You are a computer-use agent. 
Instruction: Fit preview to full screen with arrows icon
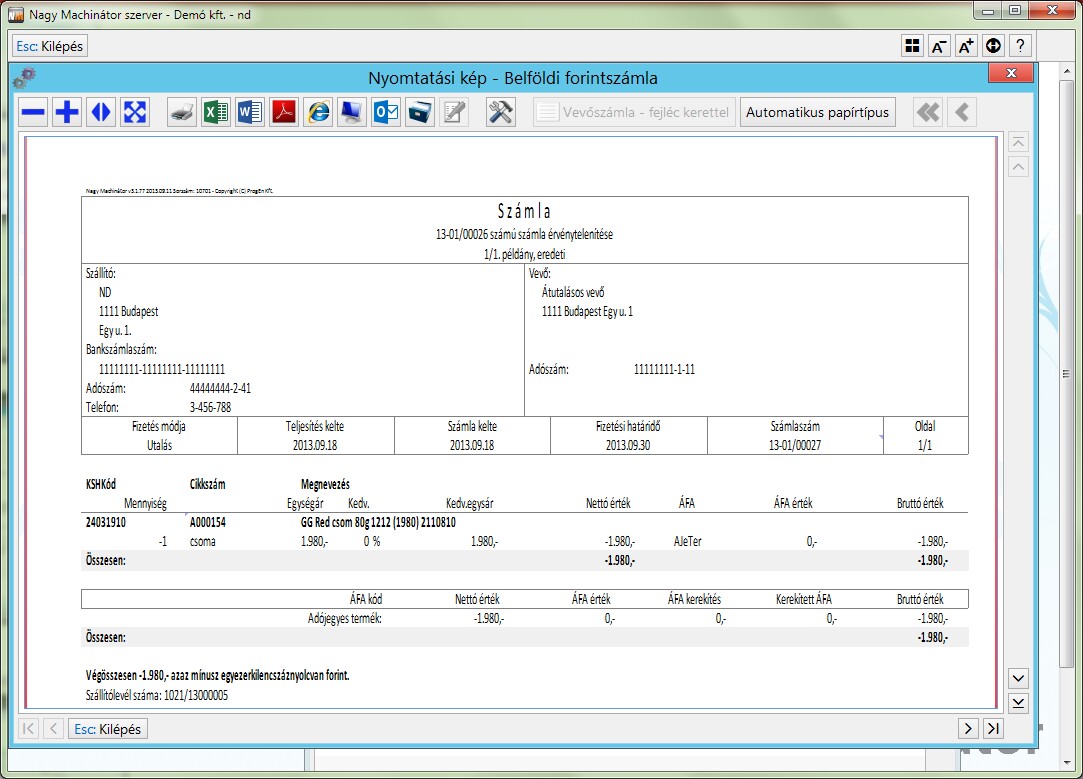tap(135, 113)
